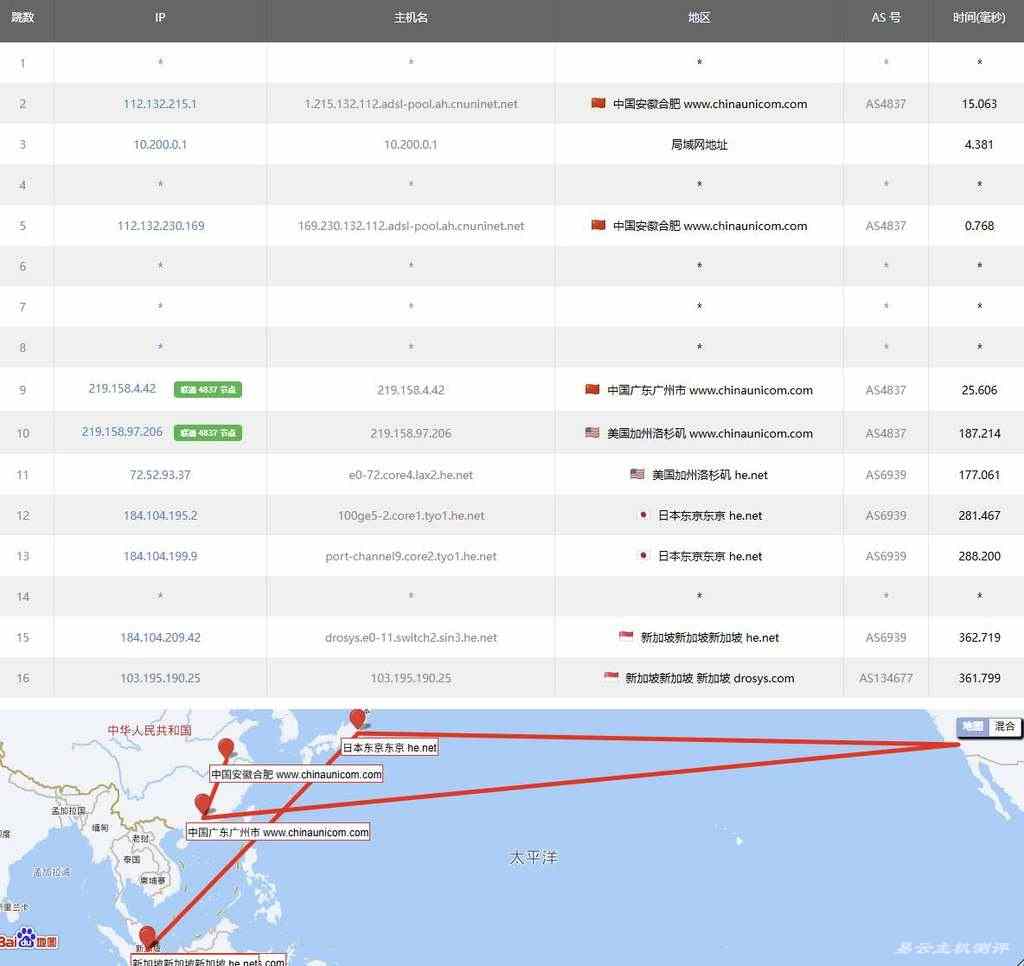Switch map to 地图 view
This screenshot has width=1024, height=966.
coord(972,726)
